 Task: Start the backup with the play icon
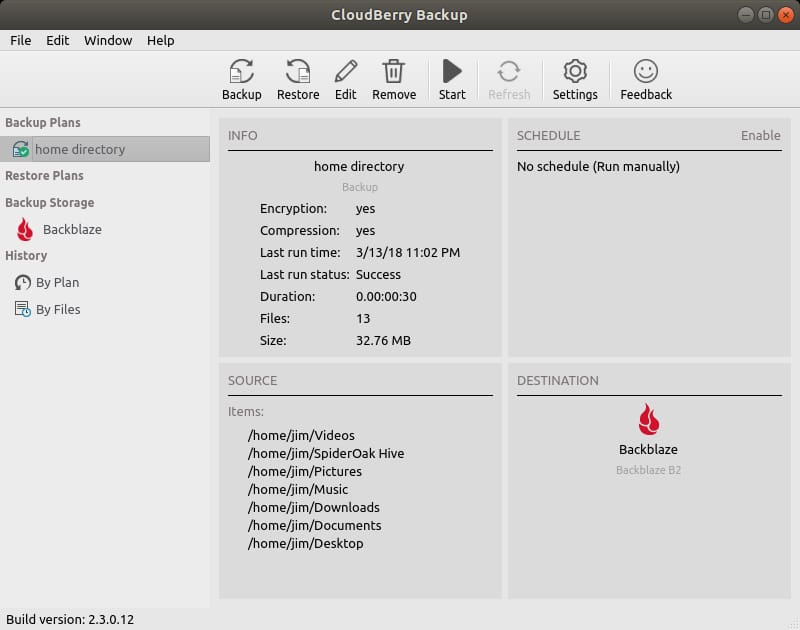452,72
